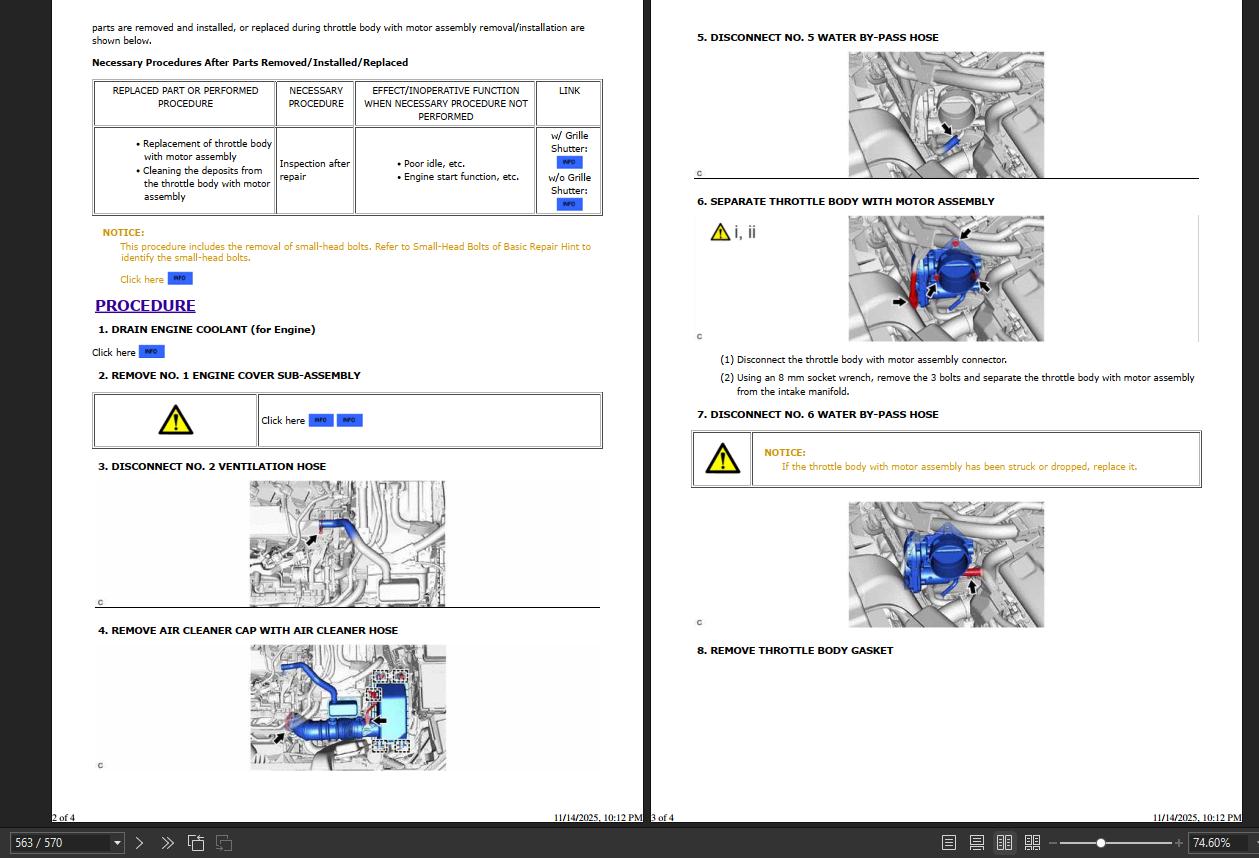The height and width of the screenshot is (858, 1259).
Task: Open first INFO link in engine cover table
Action: coord(321,420)
